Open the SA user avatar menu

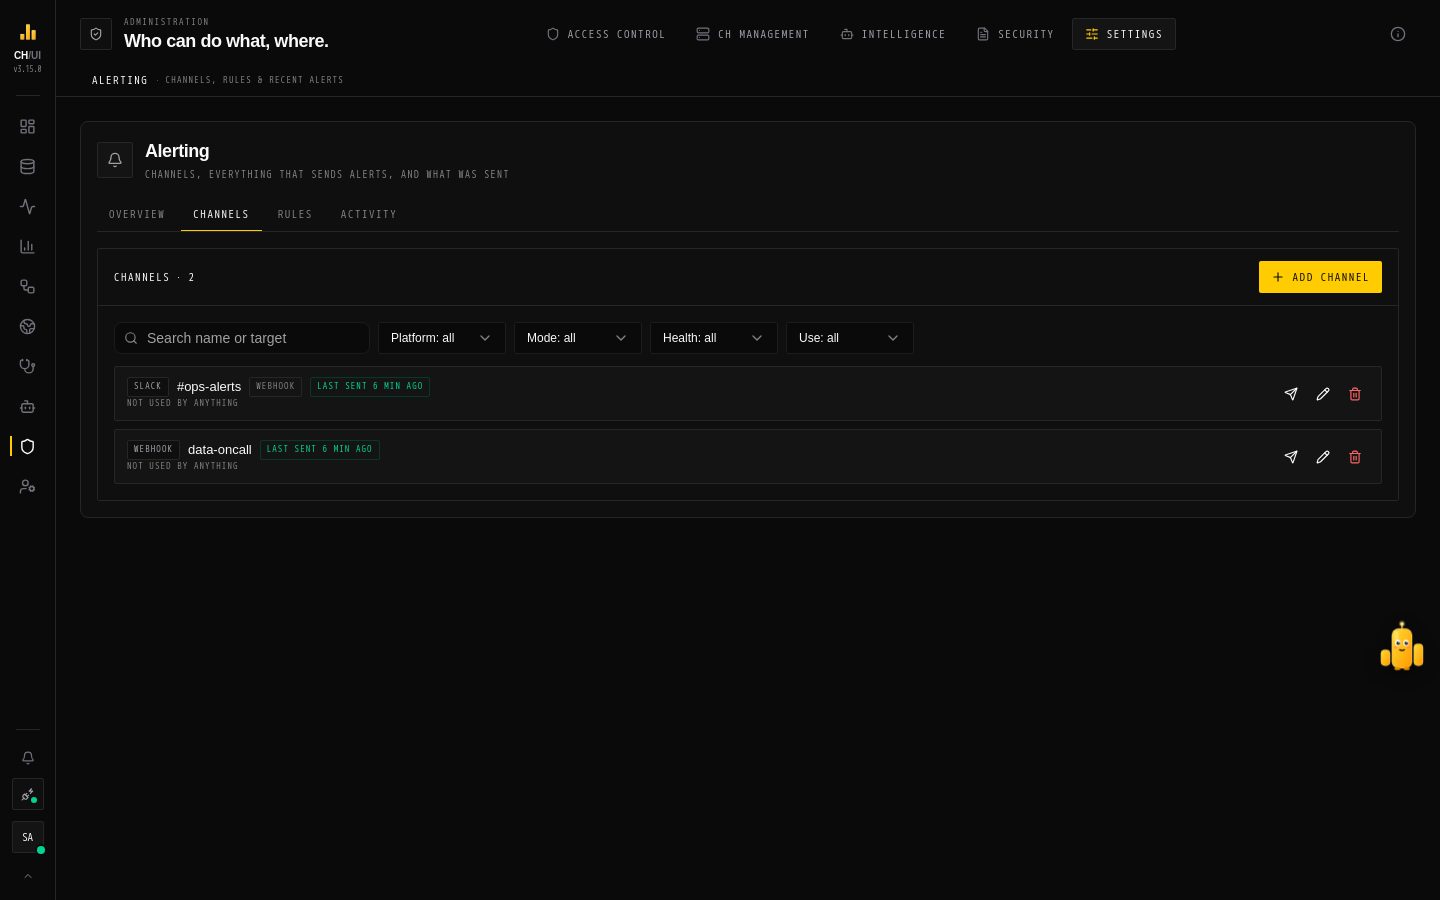click(28, 837)
